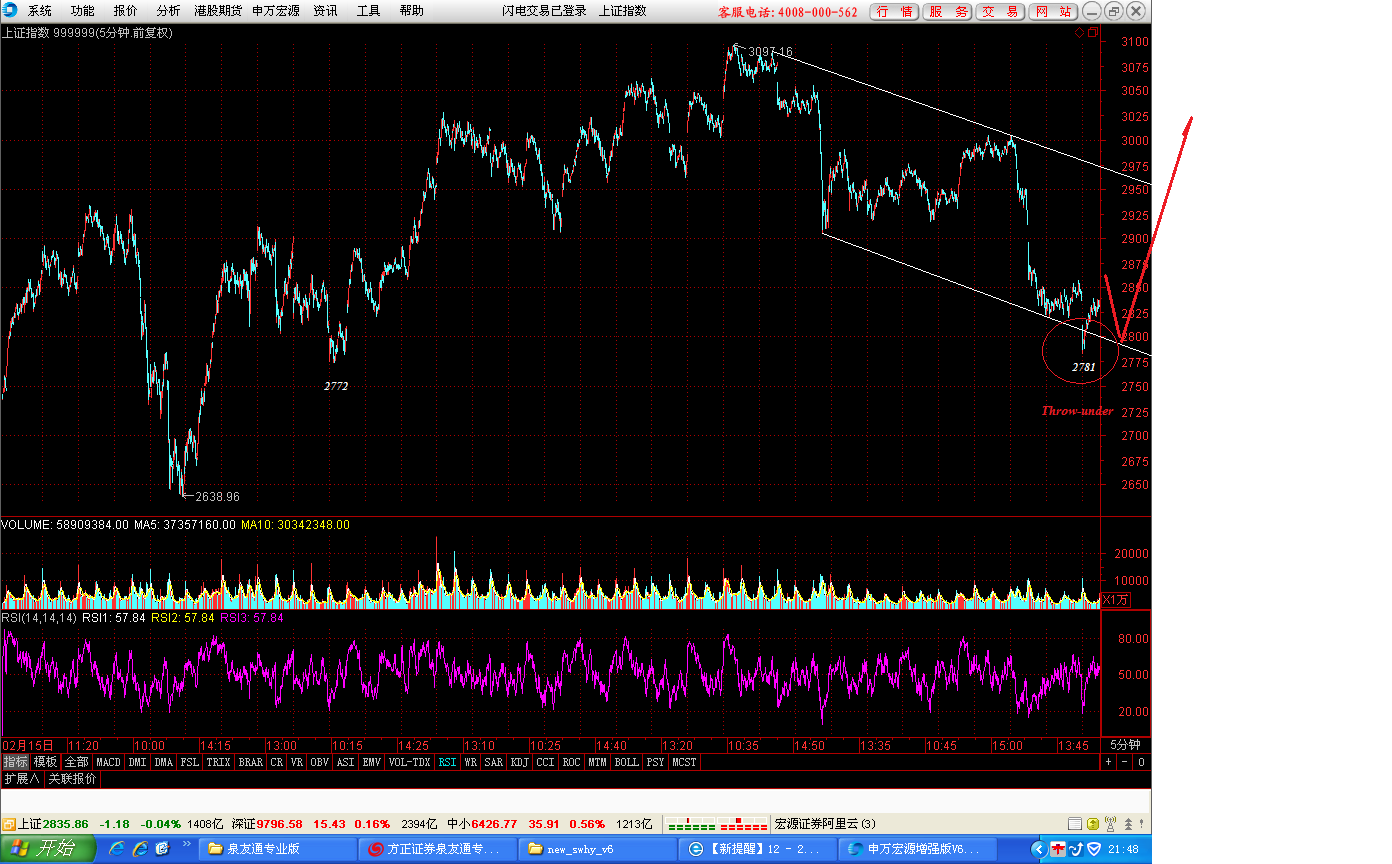1392x864 pixels.
Task: Click the 网站 button
Action: pyautogui.click(x=1054, y=11)
